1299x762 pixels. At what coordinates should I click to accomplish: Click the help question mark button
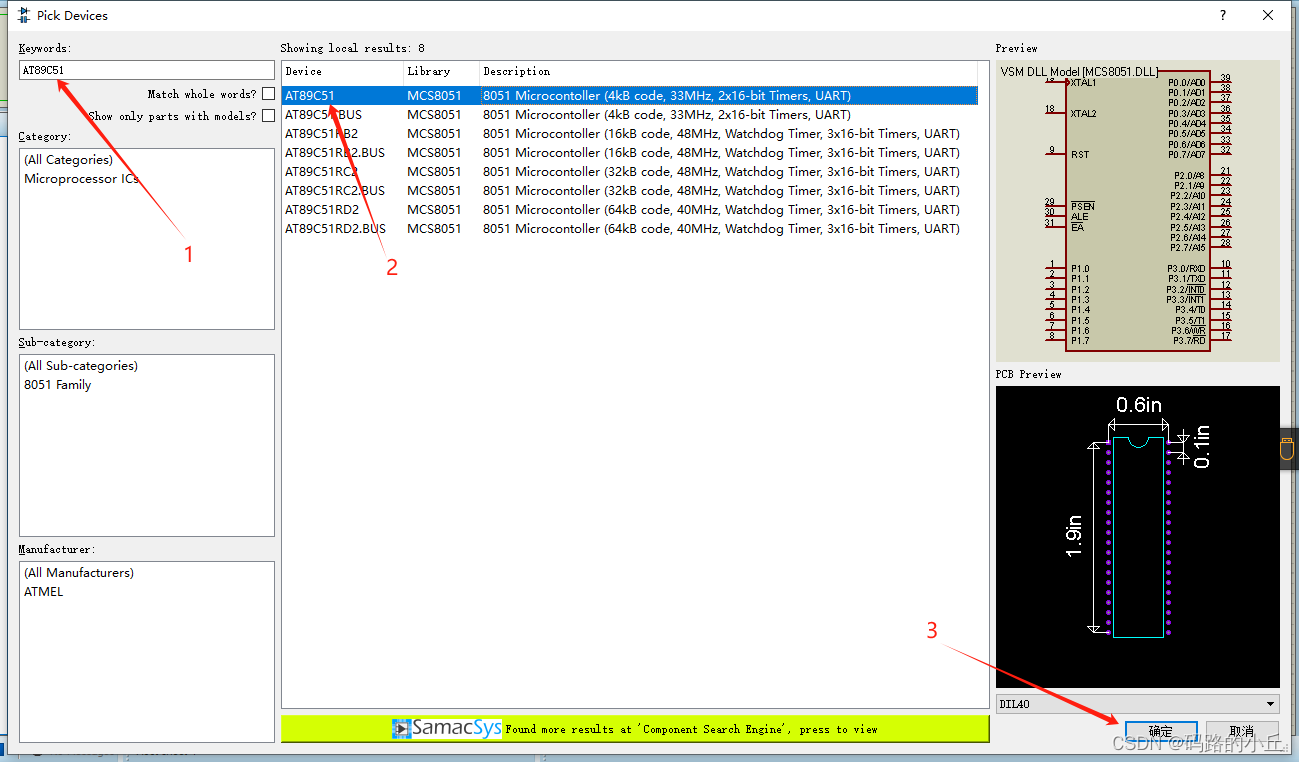[1222, 15]
